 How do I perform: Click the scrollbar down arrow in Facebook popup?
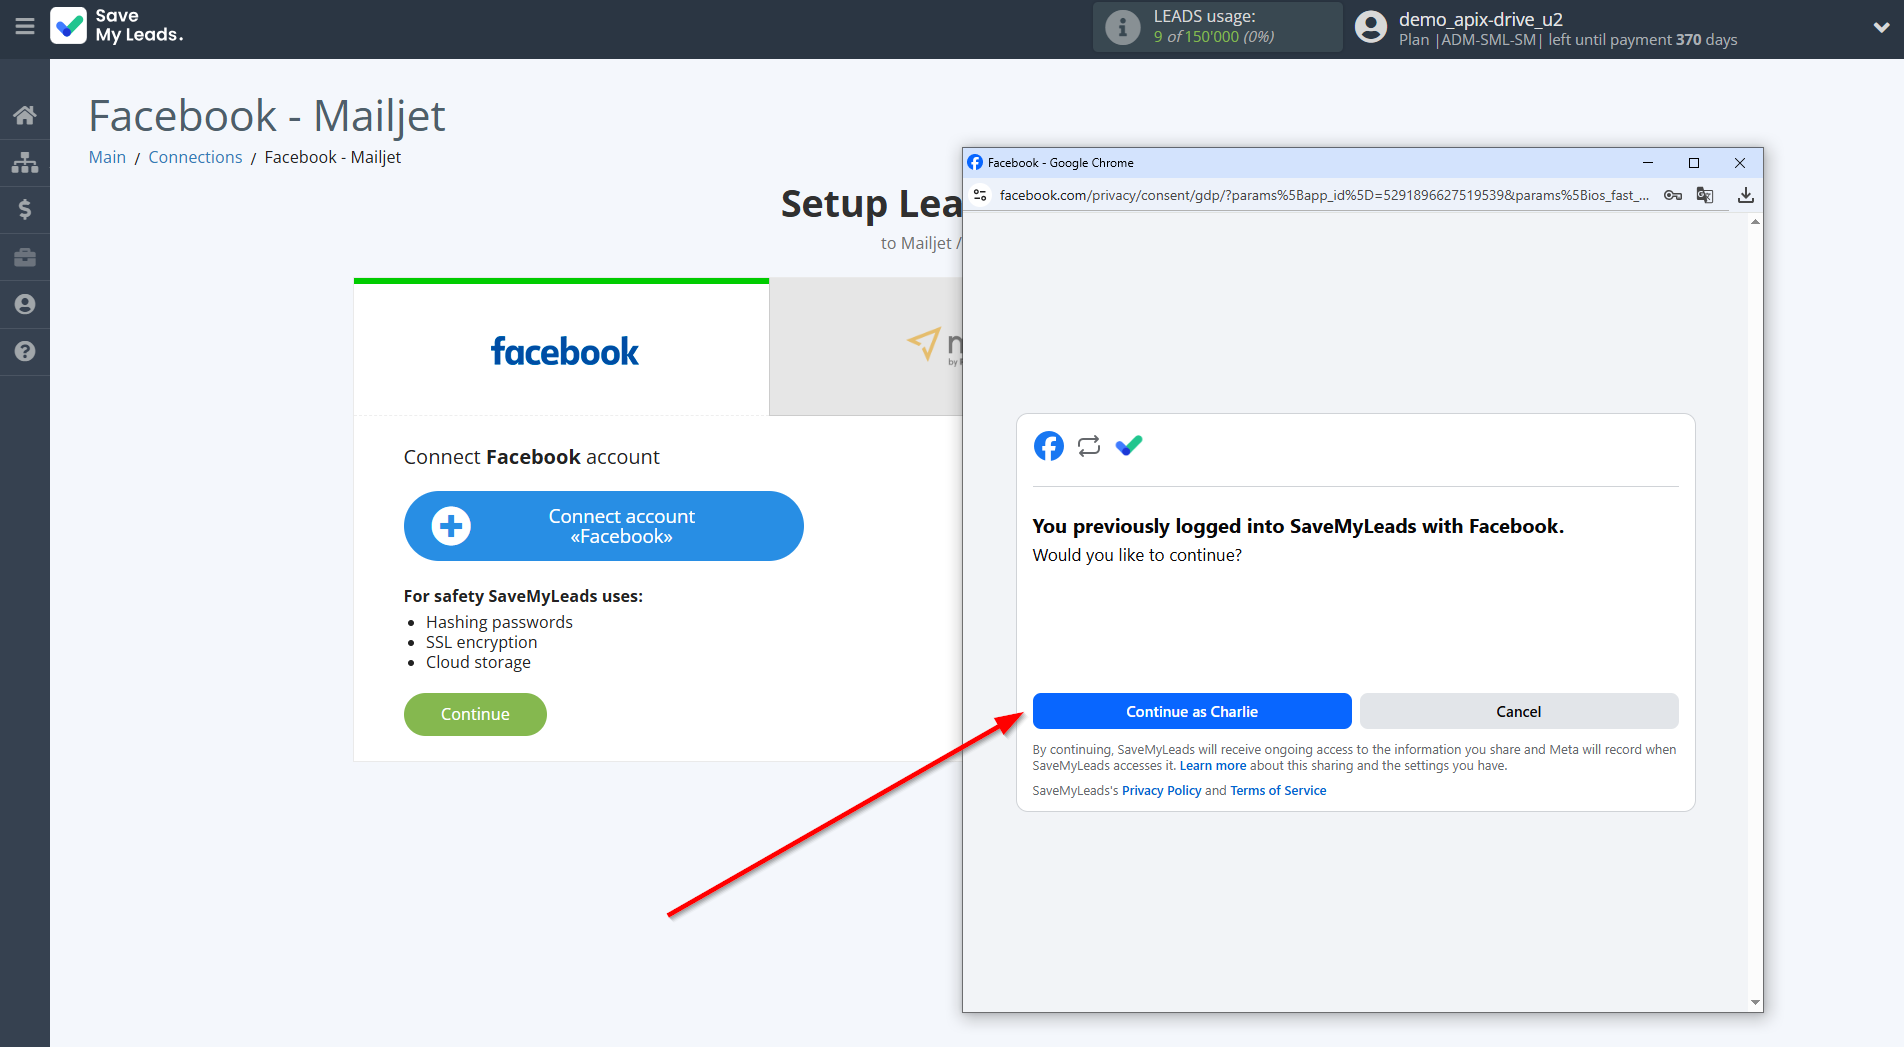[x=1753, y=1002]
